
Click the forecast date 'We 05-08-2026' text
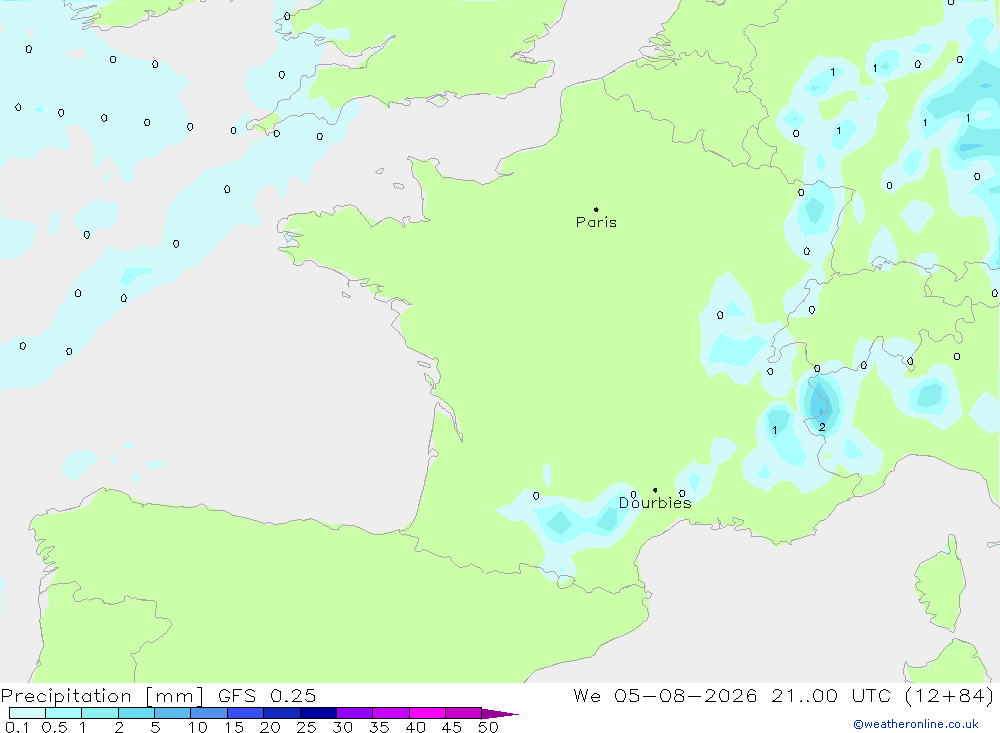665,696
